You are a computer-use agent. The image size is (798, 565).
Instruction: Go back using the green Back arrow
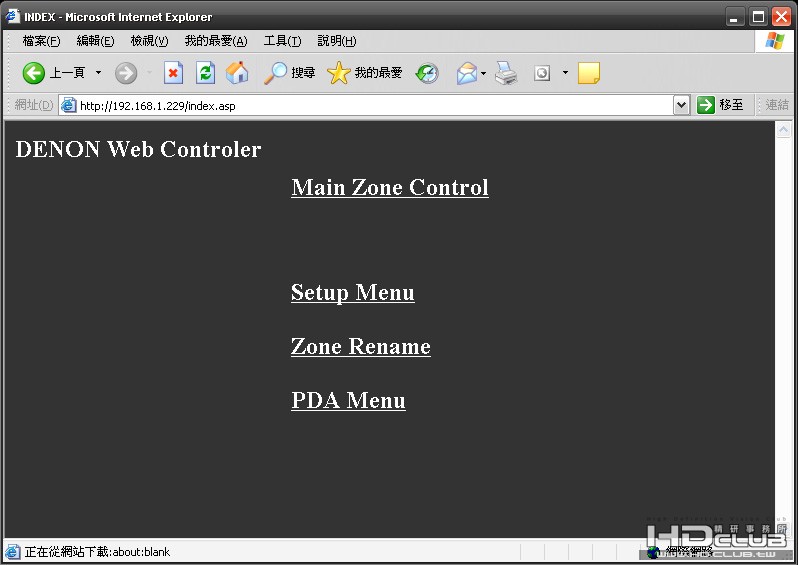pyautogui.click(x=34, y=73)
